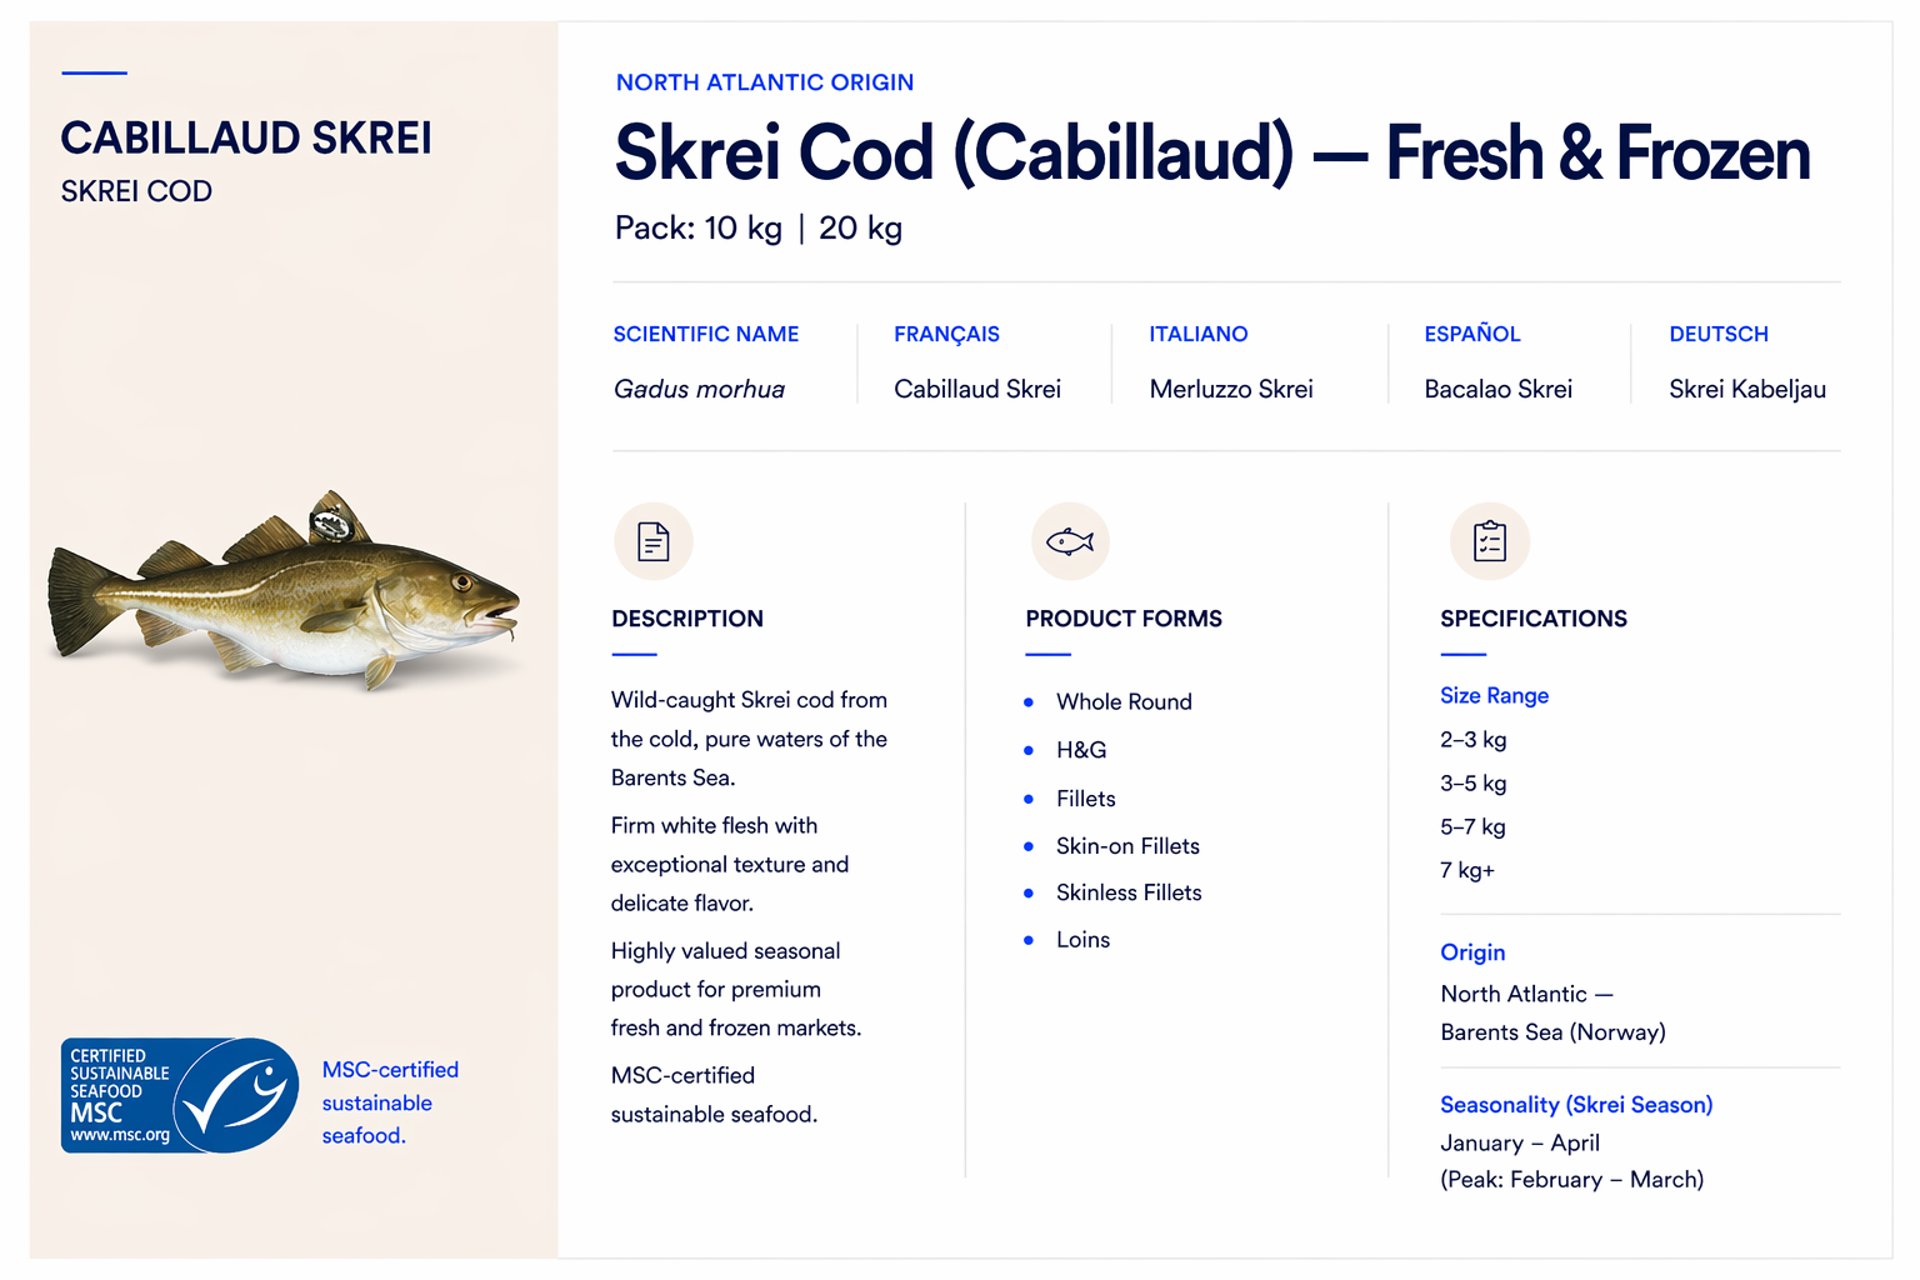The image size is (1920, 1280).
Task: Click the Scientific Name column header
Action: [x=705, y=334]
